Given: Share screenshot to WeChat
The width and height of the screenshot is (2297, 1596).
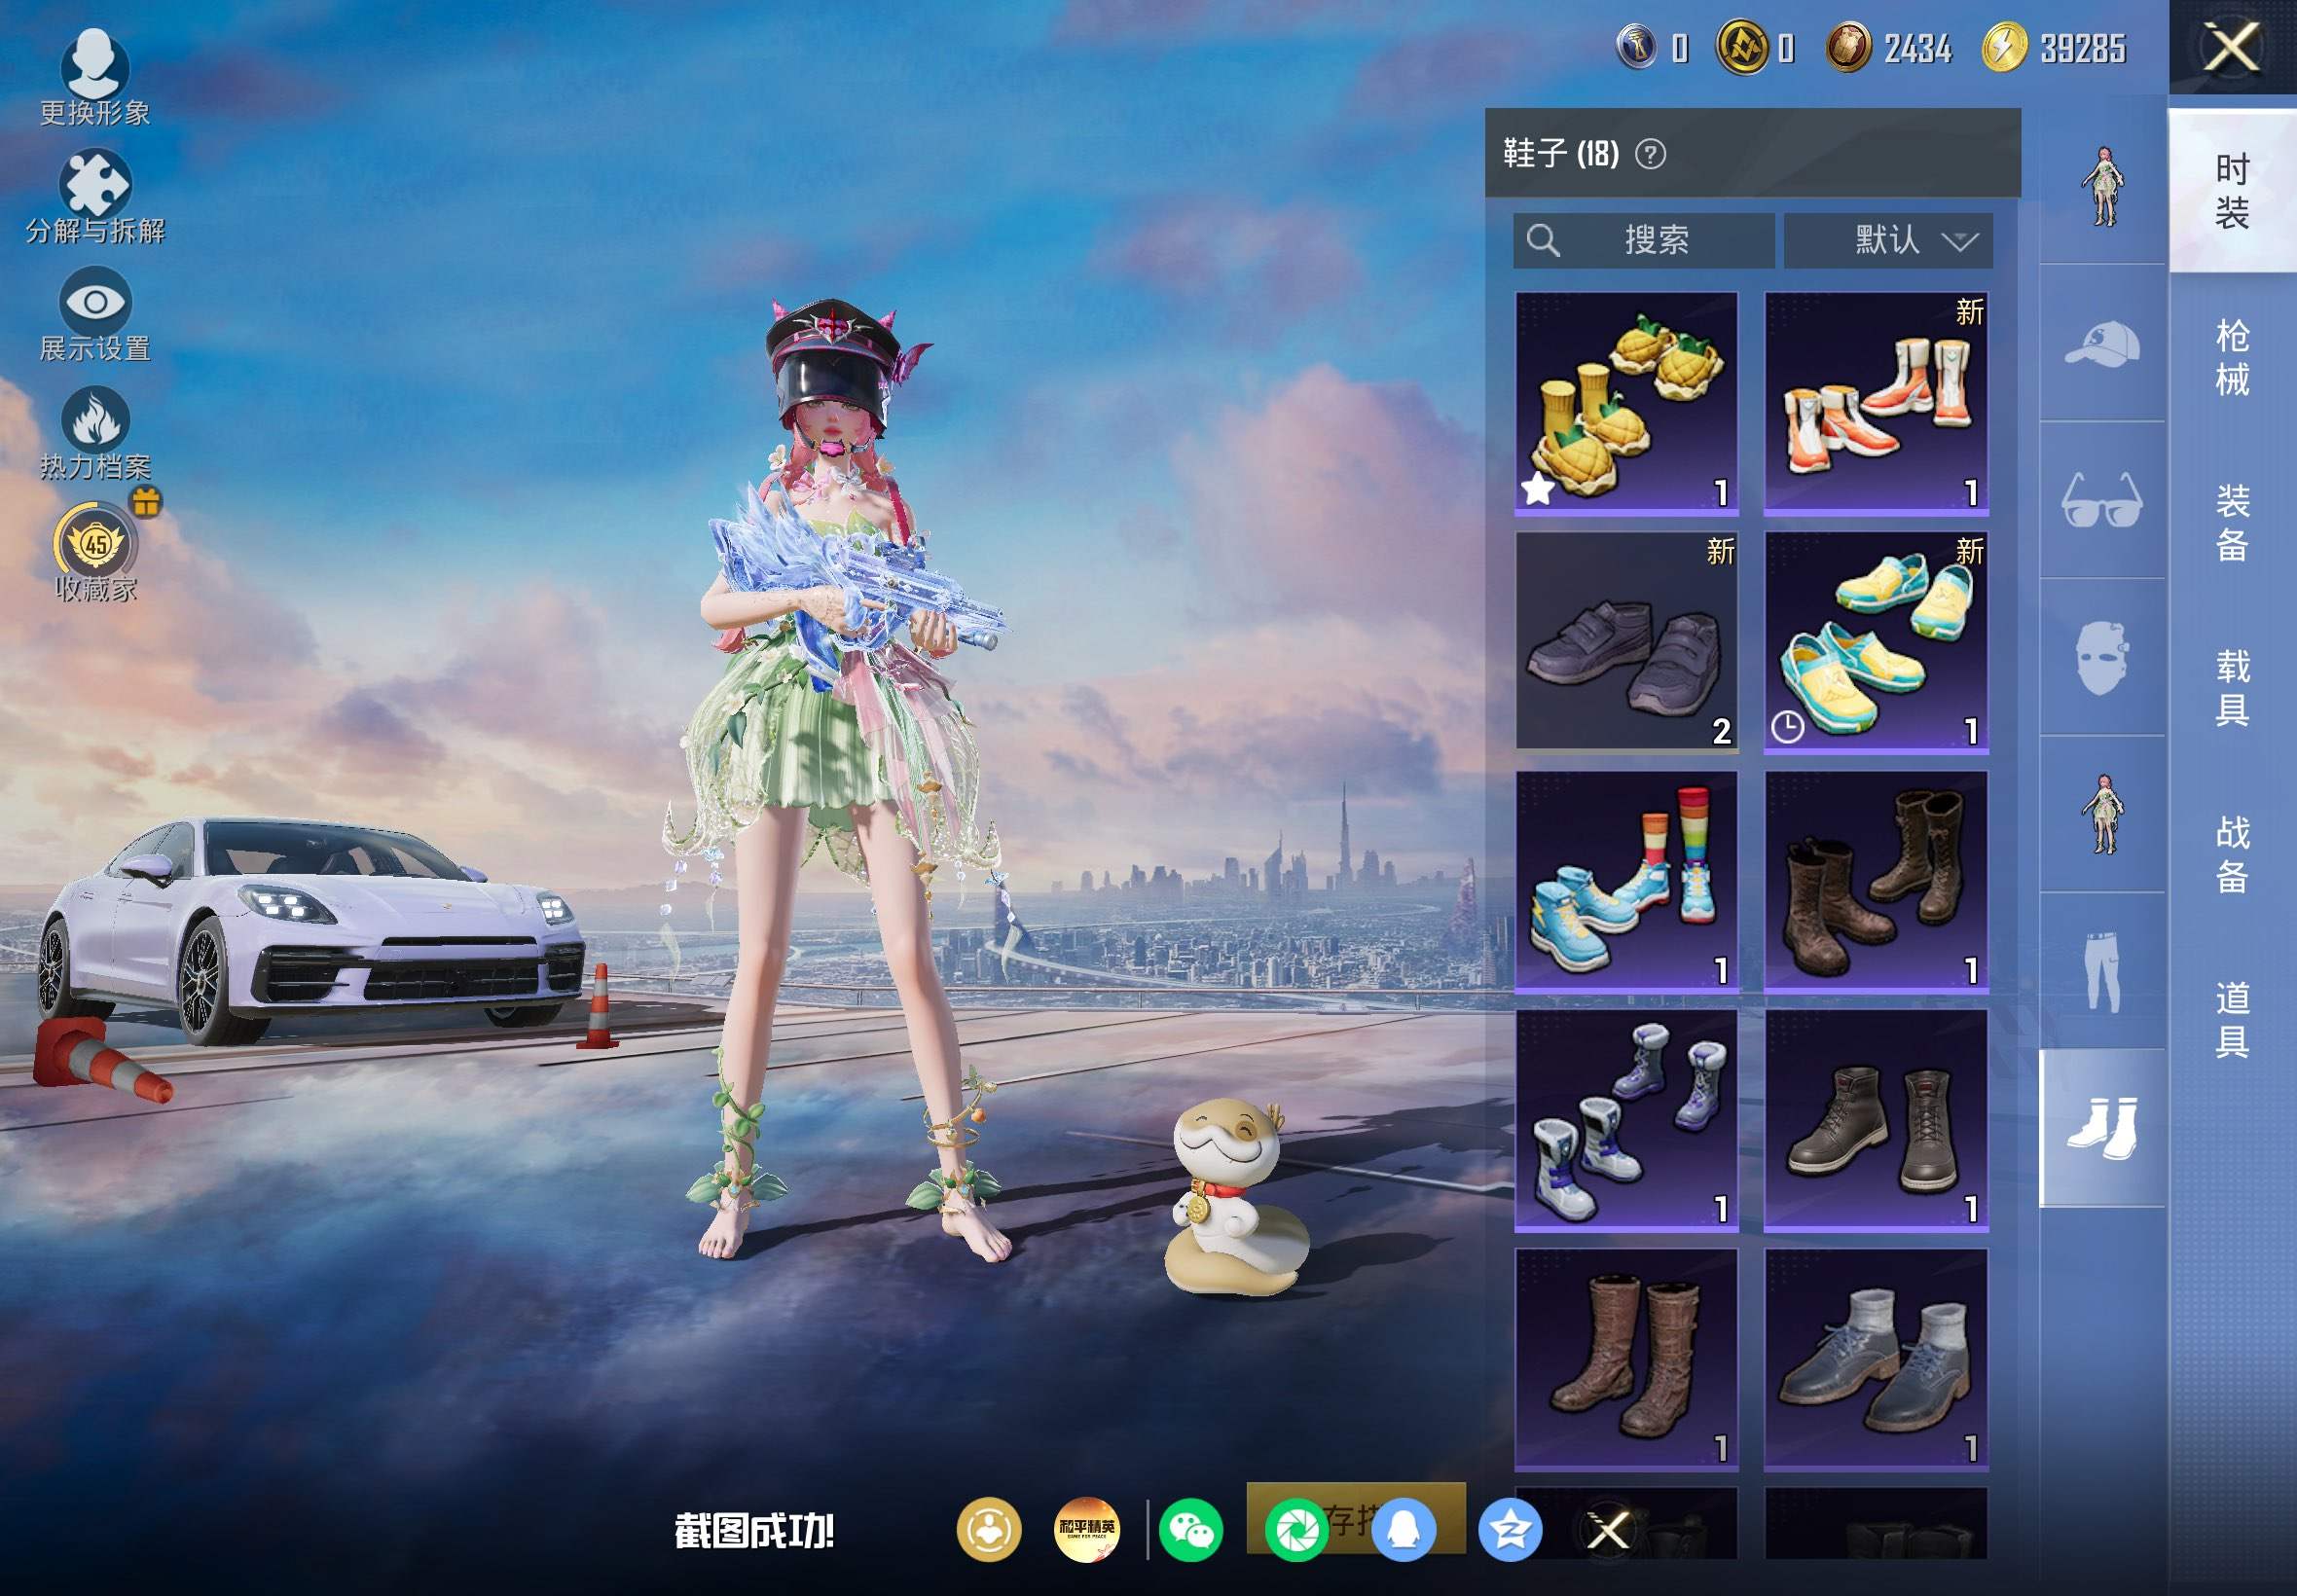Looking at the screenshot, I should point(1190,1529).
